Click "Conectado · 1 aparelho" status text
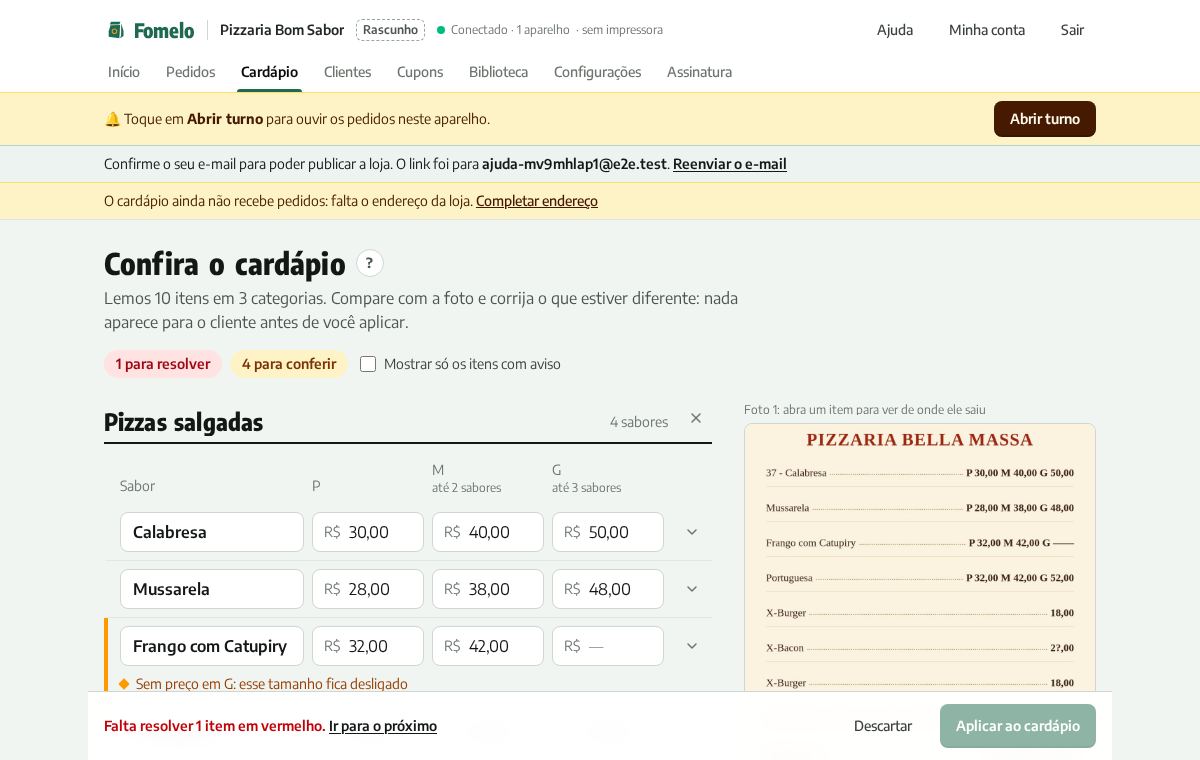 [510, 30]
